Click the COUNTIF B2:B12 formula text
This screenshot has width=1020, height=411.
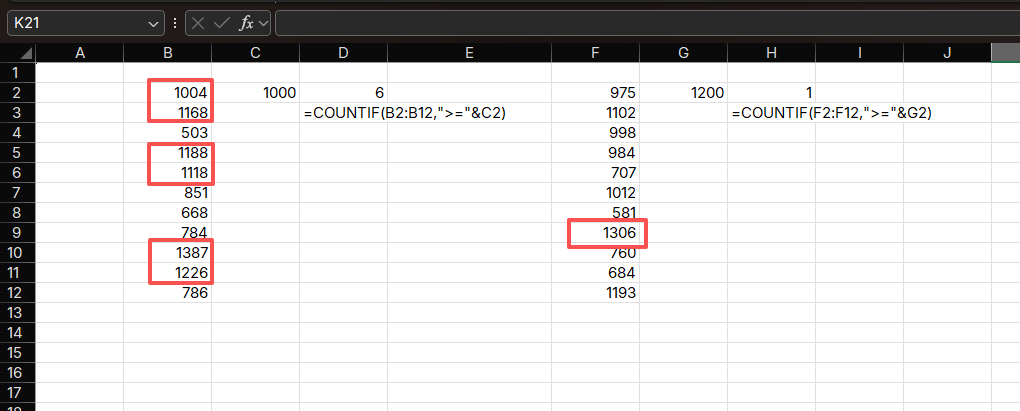point(405,113)
